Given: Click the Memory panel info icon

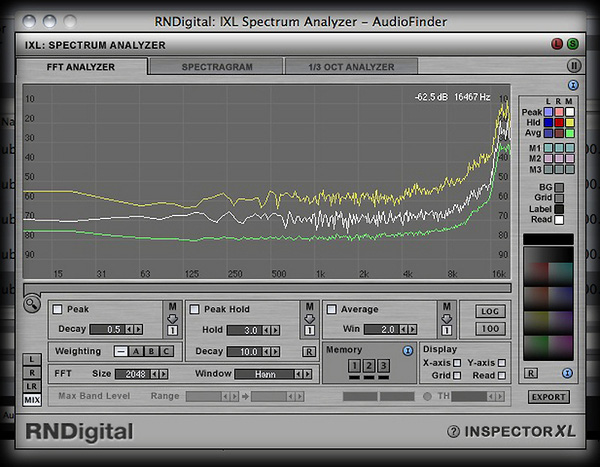Looking at the screenshot, I should pos(408,351).
